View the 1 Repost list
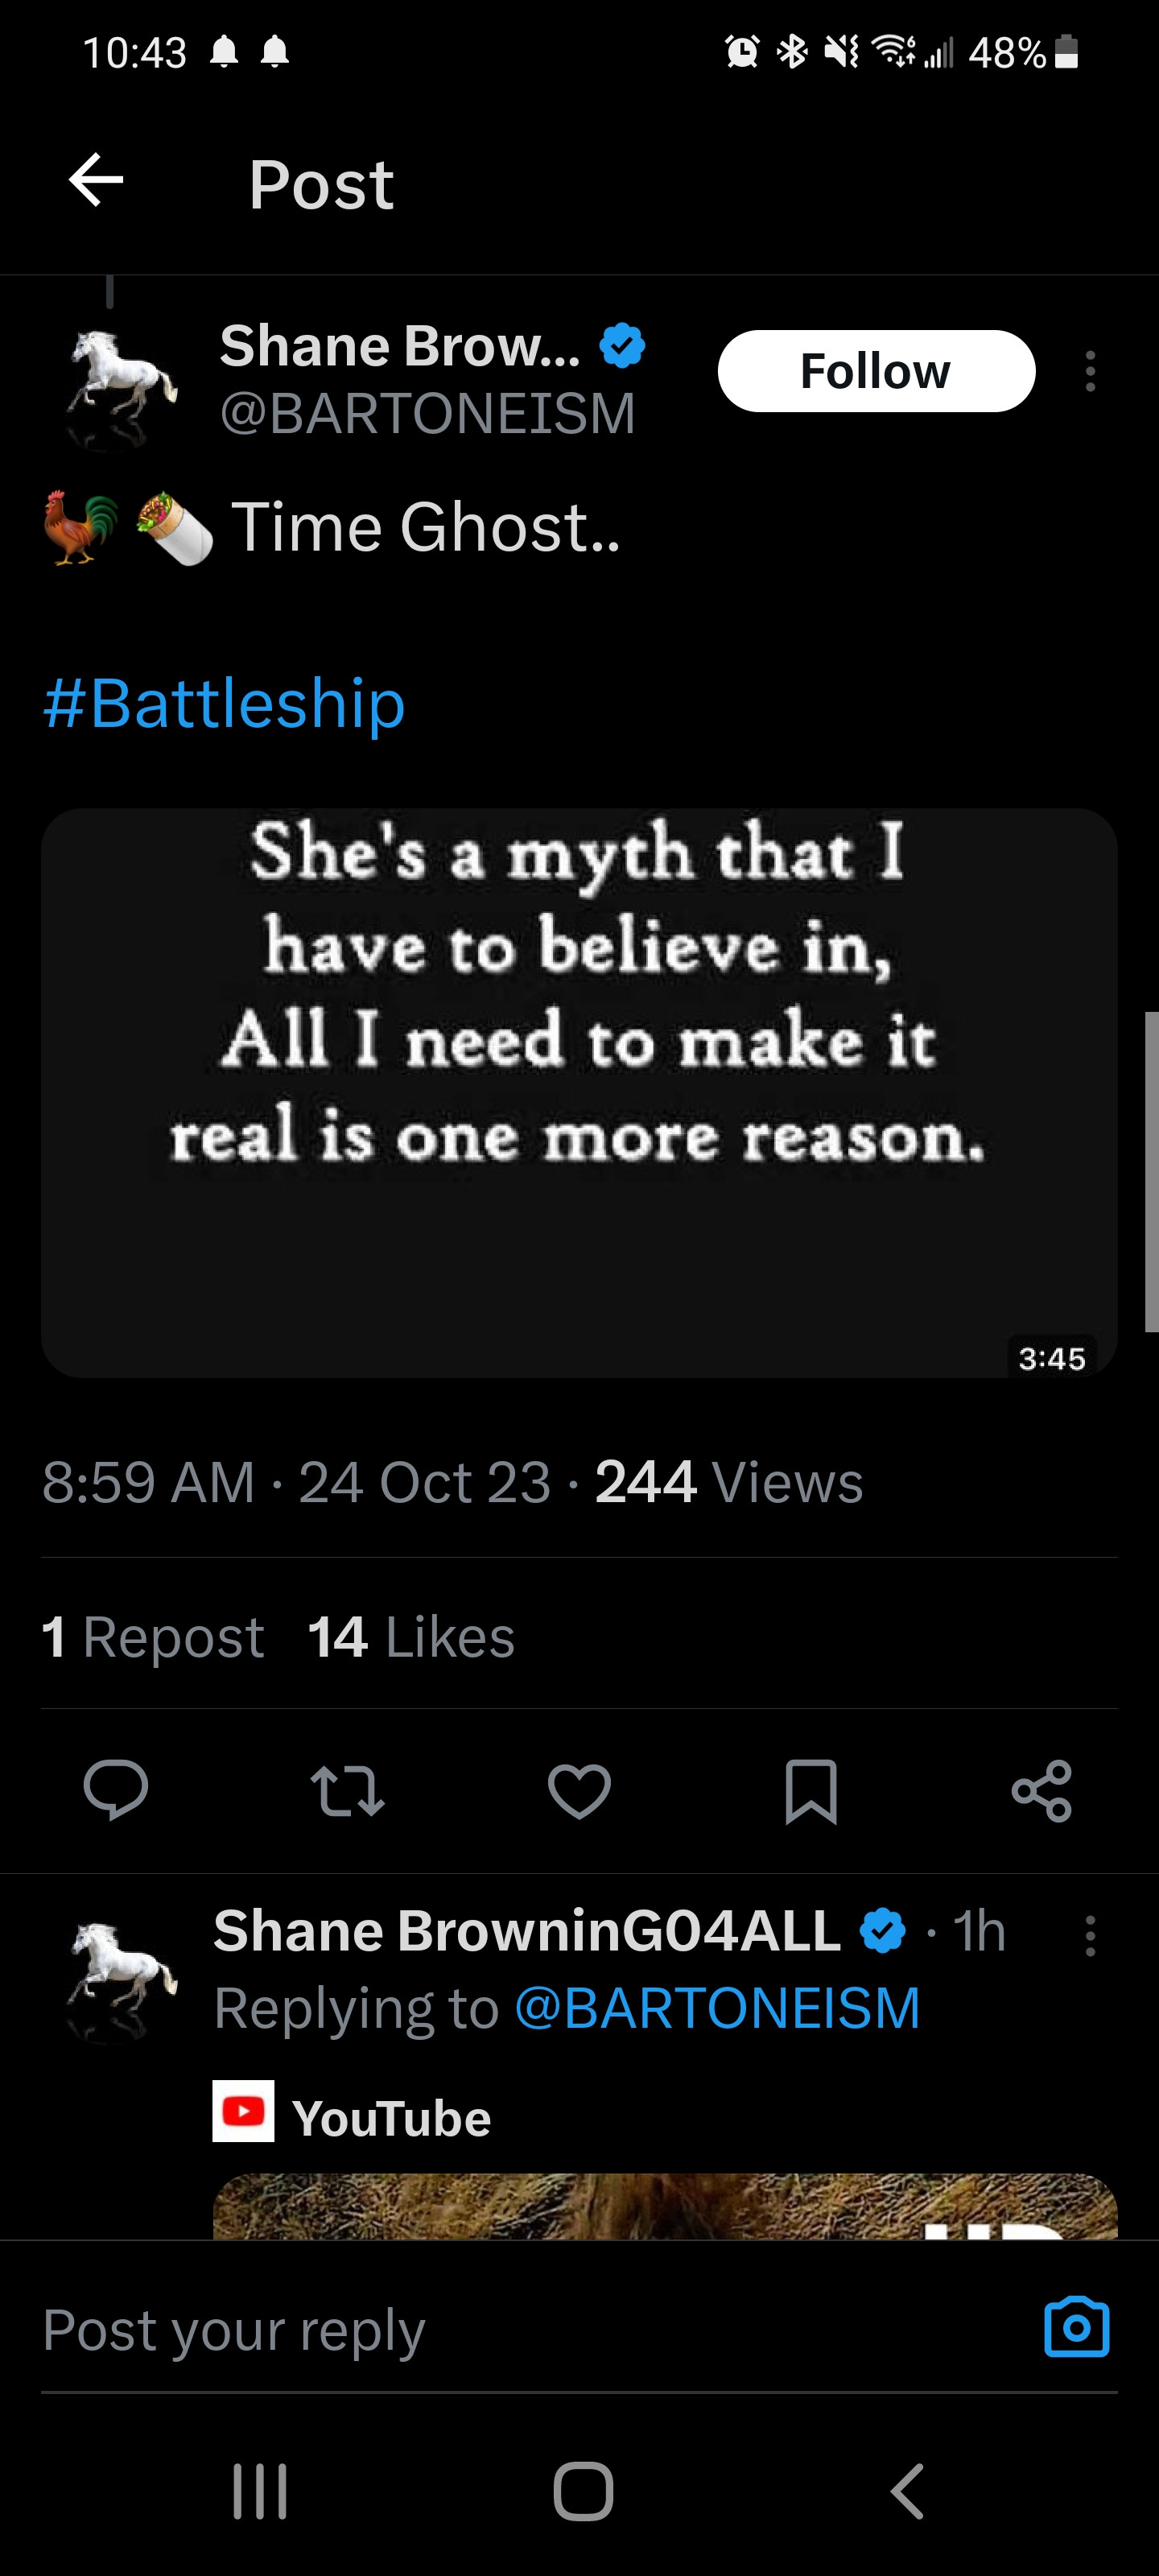This screenshot has width=1159, height=2576. point(152,1637)
